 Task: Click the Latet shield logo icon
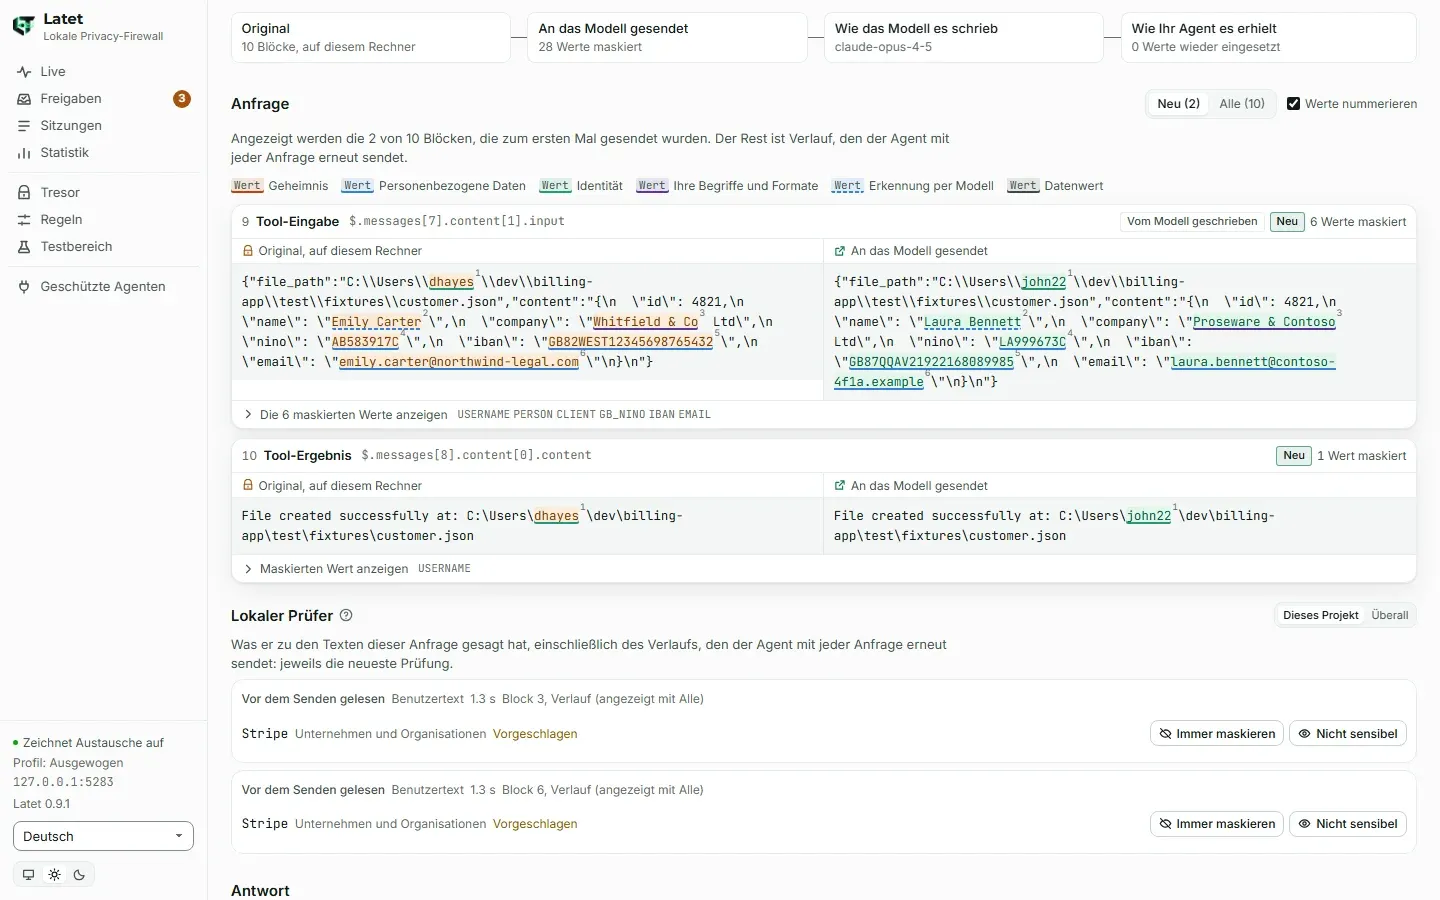pyautogui.click(x=23, y=26)
